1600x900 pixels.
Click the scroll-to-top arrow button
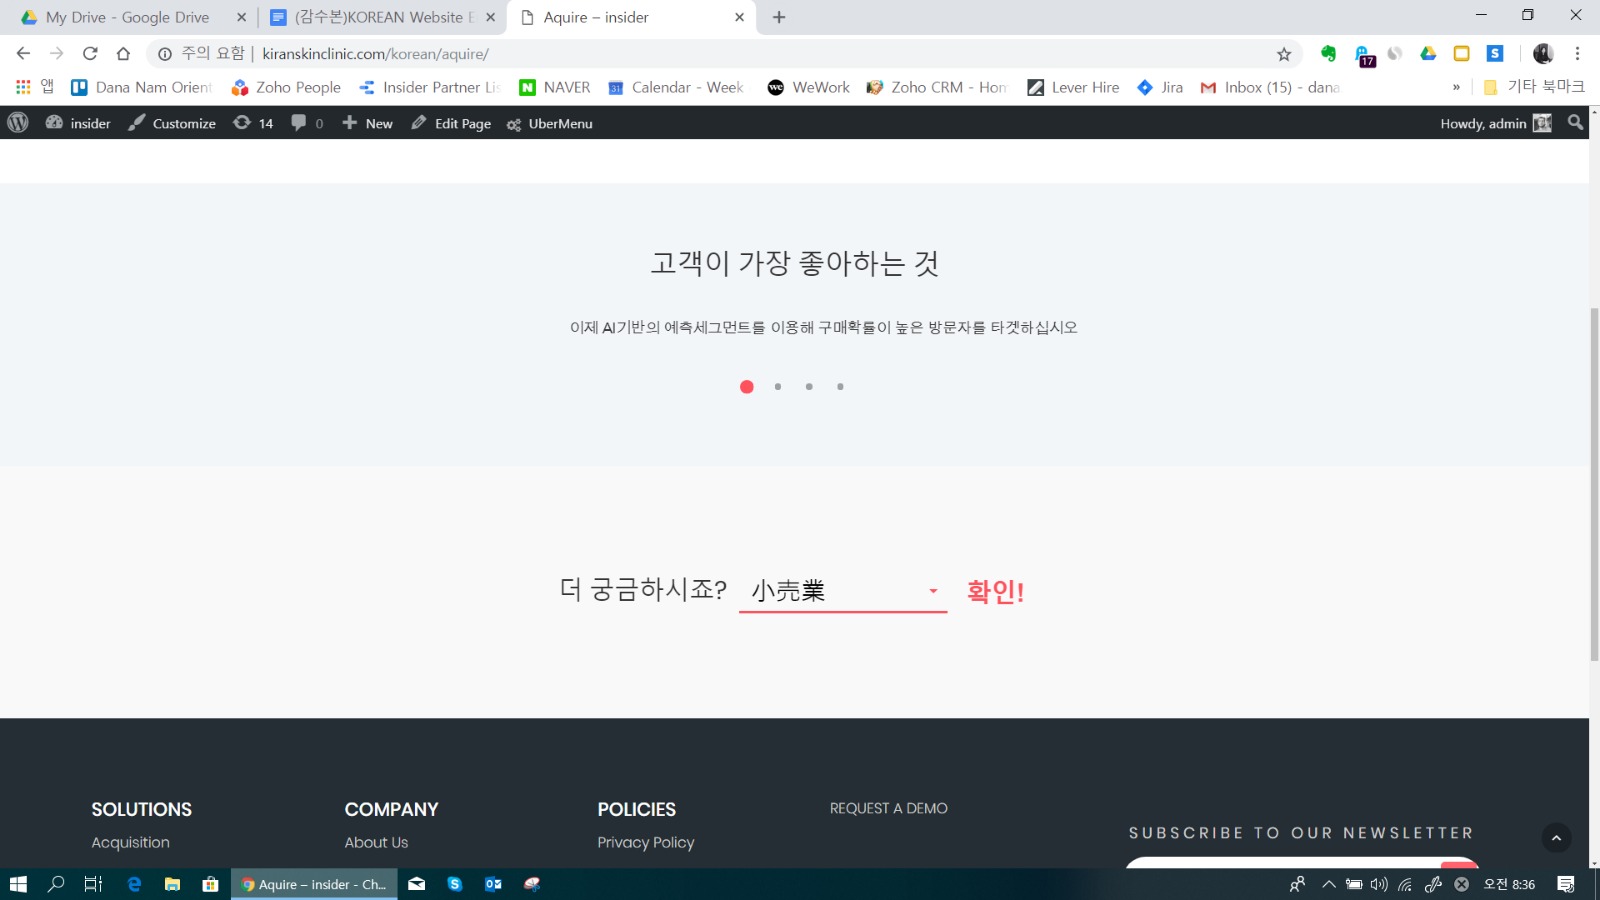click(x=1556, y=838)
